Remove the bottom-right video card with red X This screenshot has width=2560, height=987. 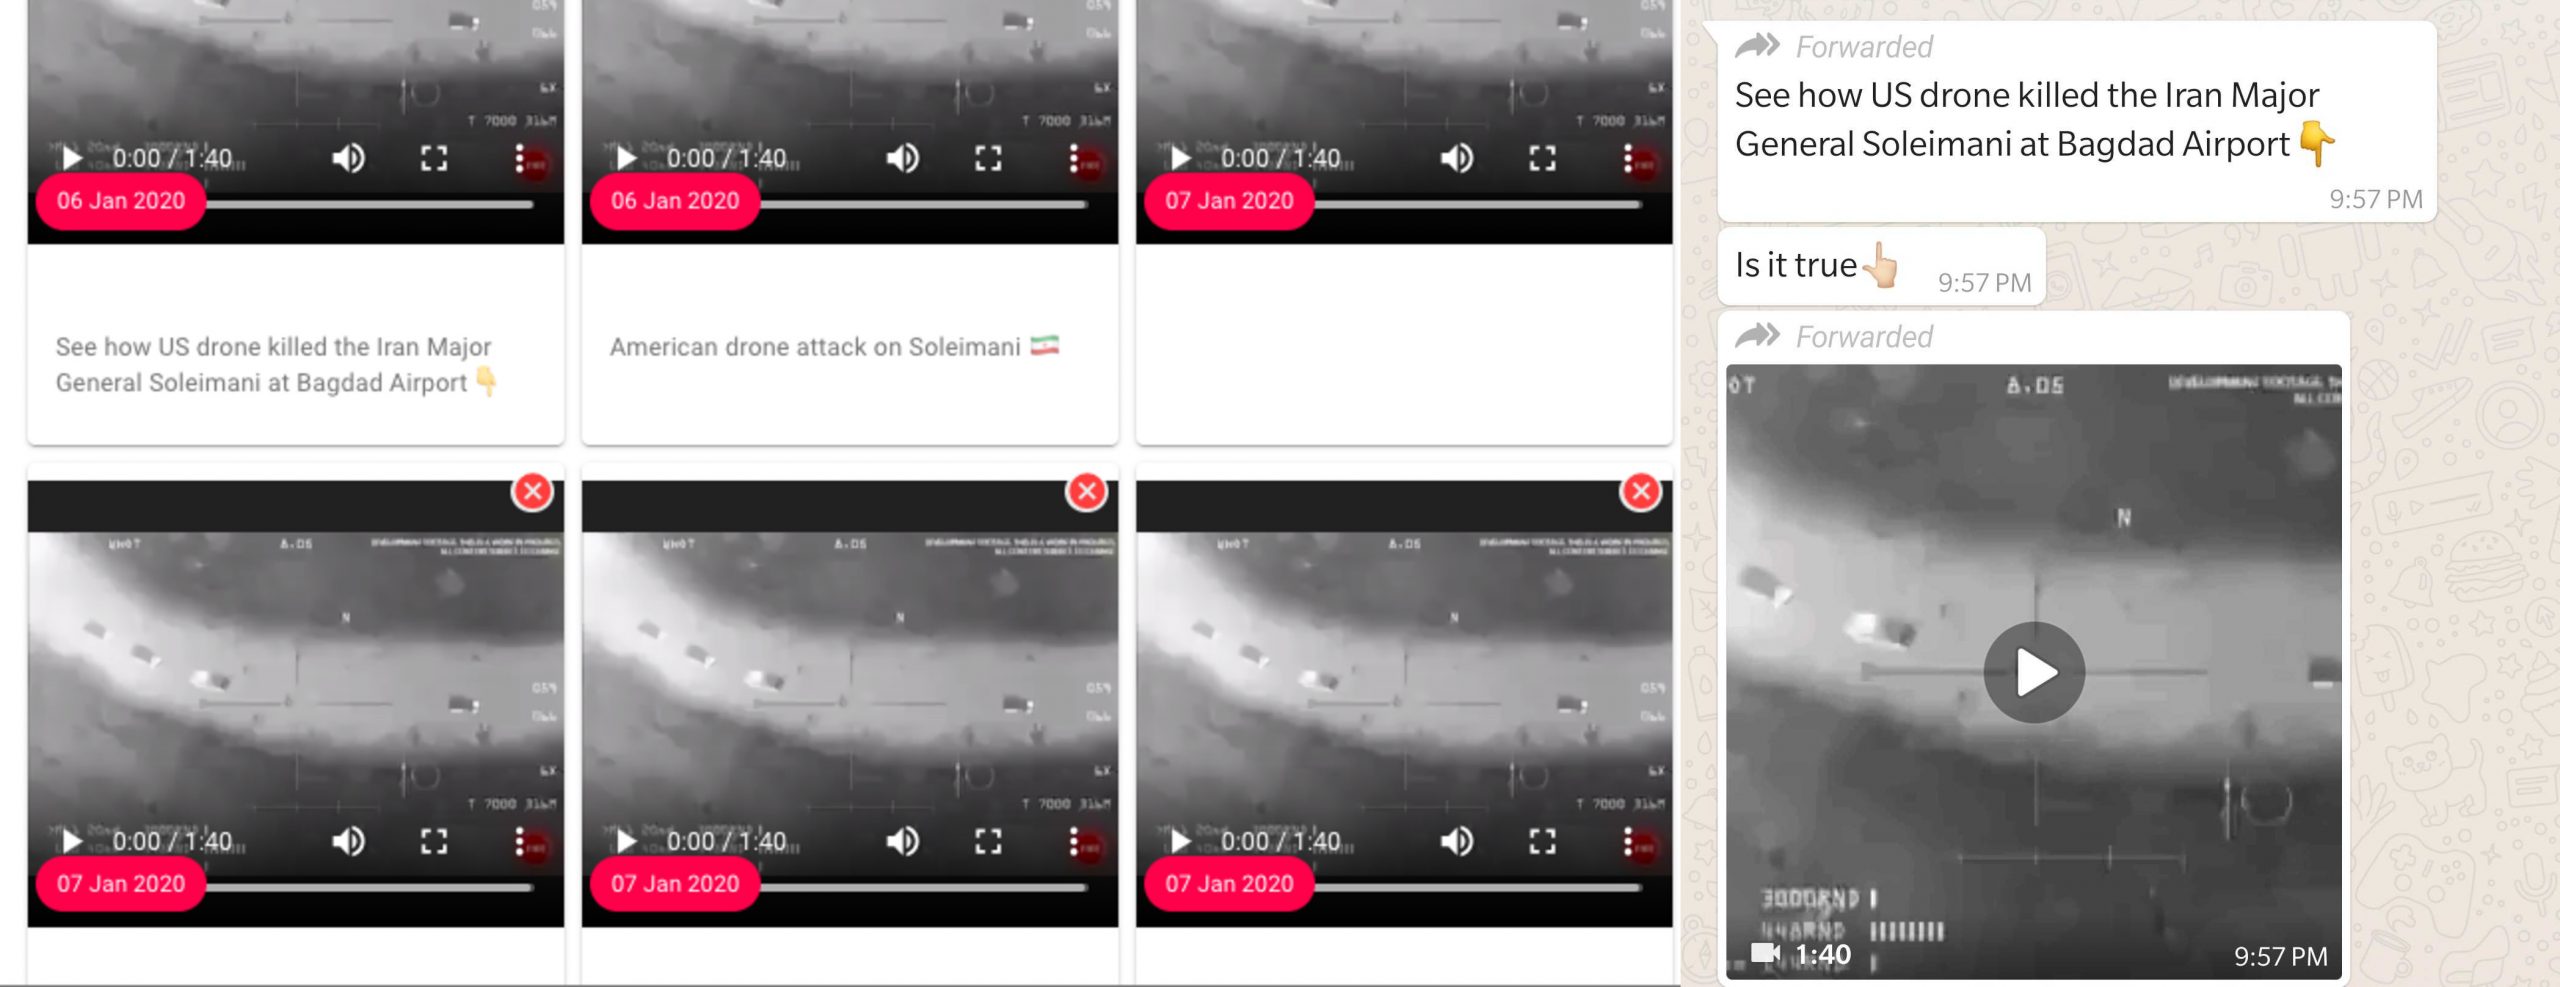click(1641, 491)
